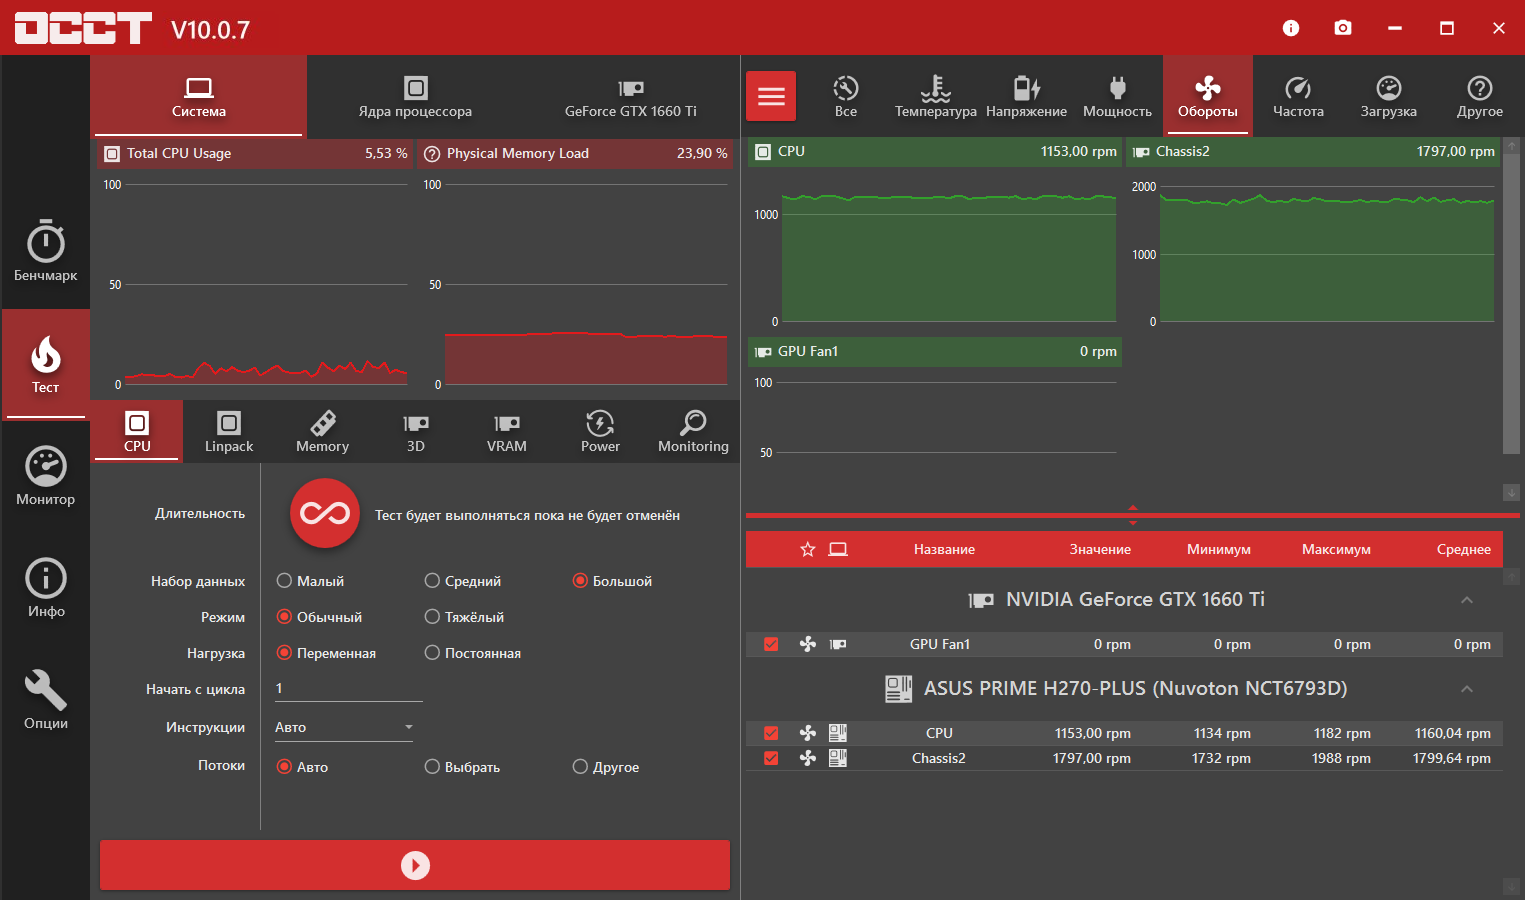Sort by Среднее column

coord(1464,549)
